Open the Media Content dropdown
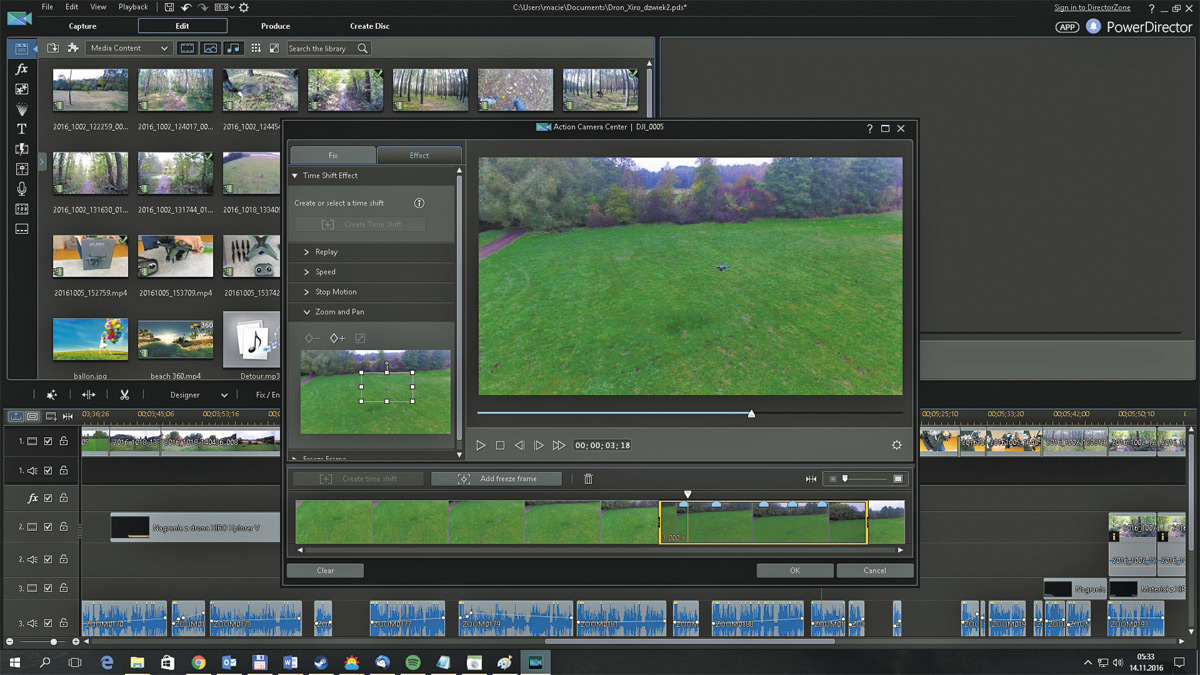1200x675 pixels. (x=129, y=48)
